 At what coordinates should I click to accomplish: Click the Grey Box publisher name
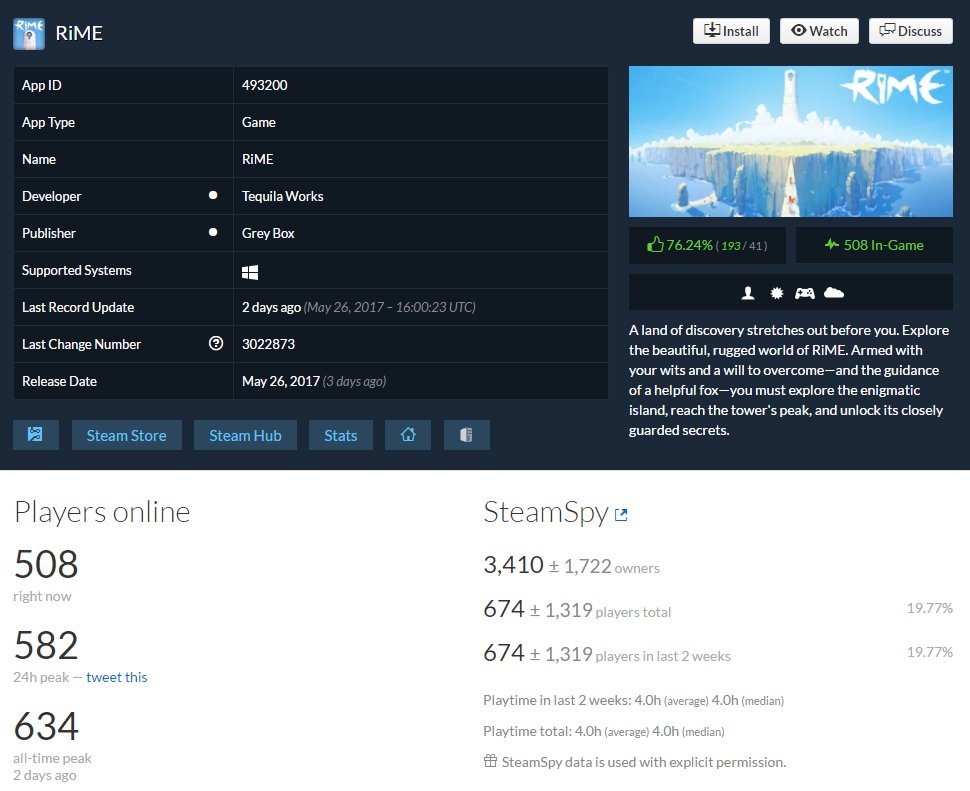pyautogui.click(x=268, y=233)
